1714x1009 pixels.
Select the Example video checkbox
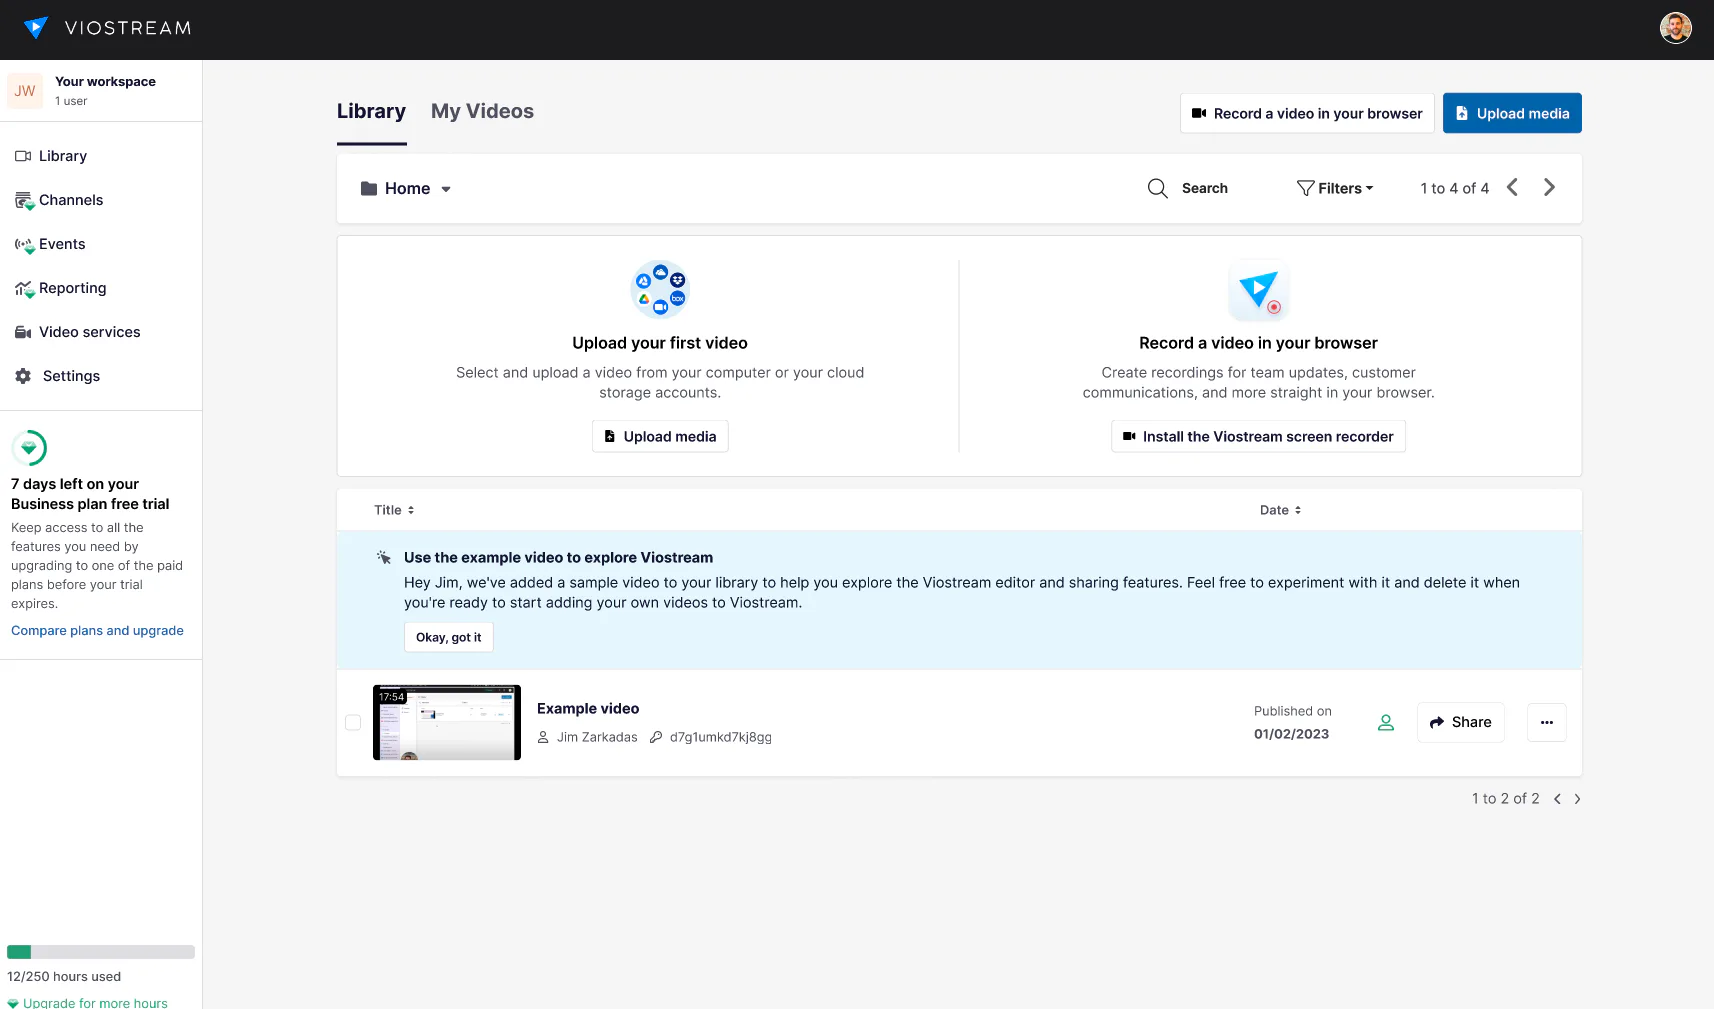pyautogui.click(x=353, y=722)
